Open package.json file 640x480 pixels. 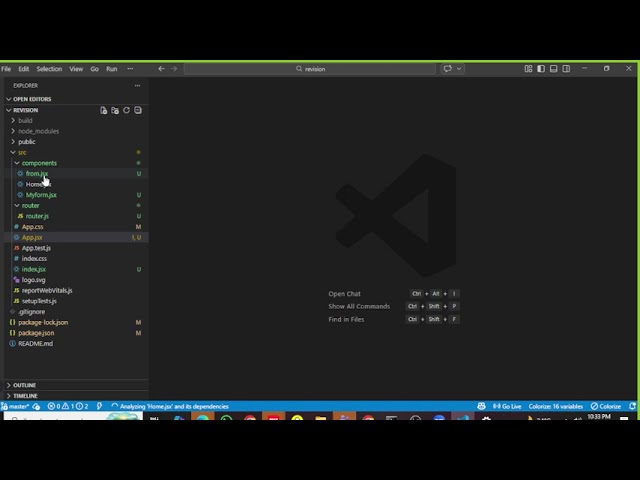(76, 333)
